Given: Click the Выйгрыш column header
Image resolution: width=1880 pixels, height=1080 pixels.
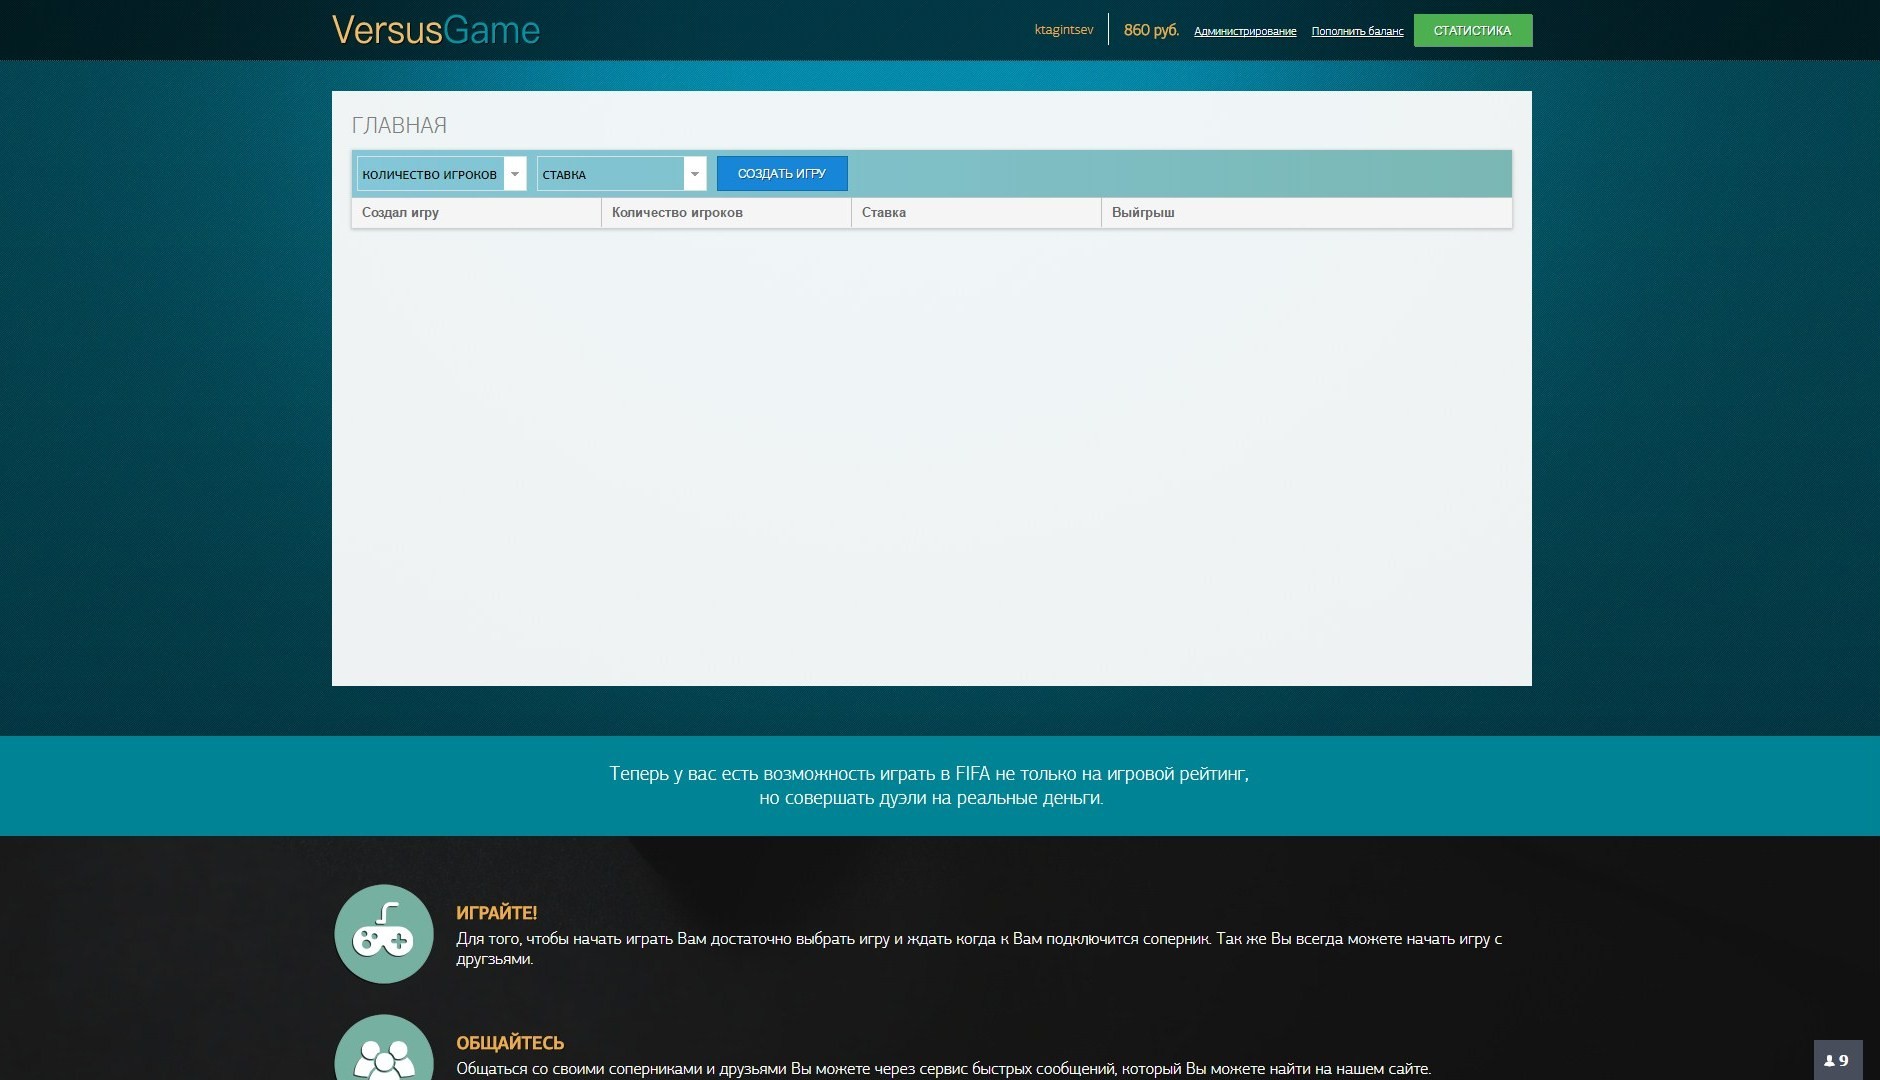Looking at the screenshot, I should tap(1143, 212).
